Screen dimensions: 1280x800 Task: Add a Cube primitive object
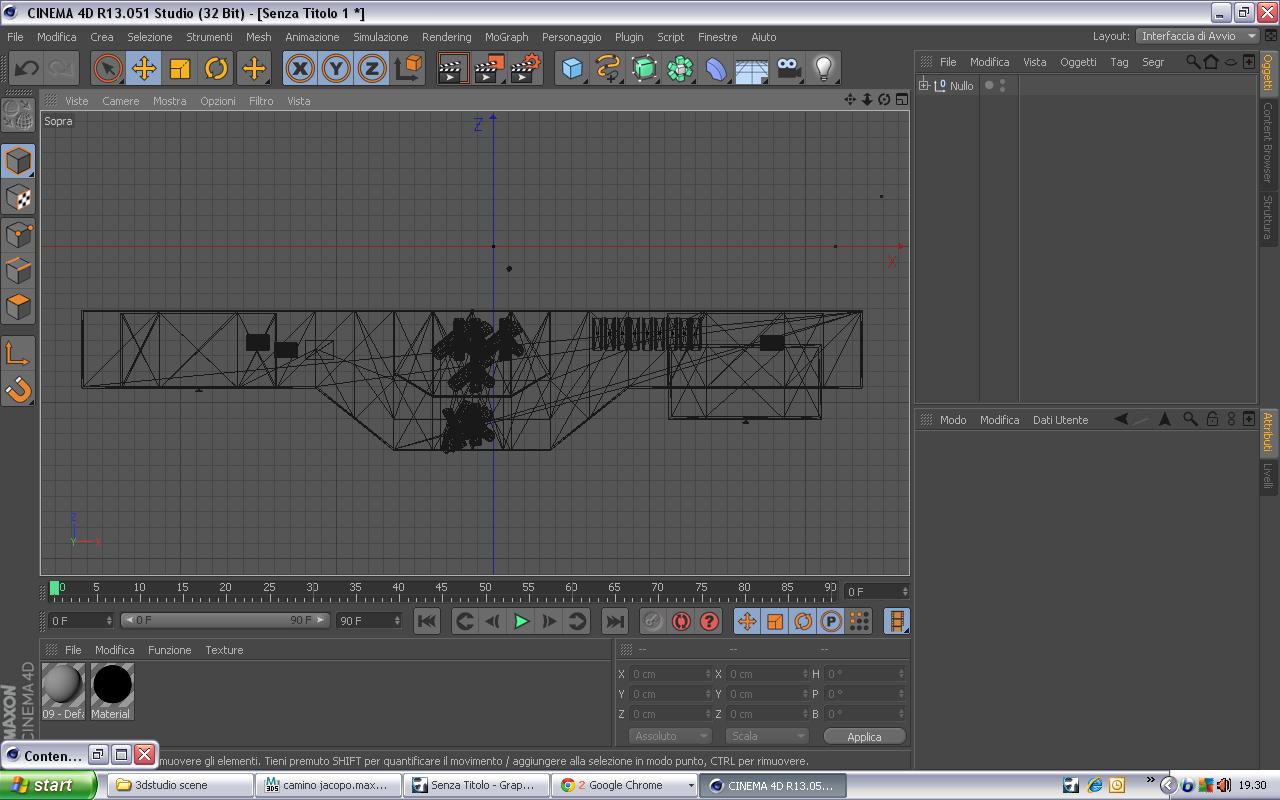click(x=572, y=69)
